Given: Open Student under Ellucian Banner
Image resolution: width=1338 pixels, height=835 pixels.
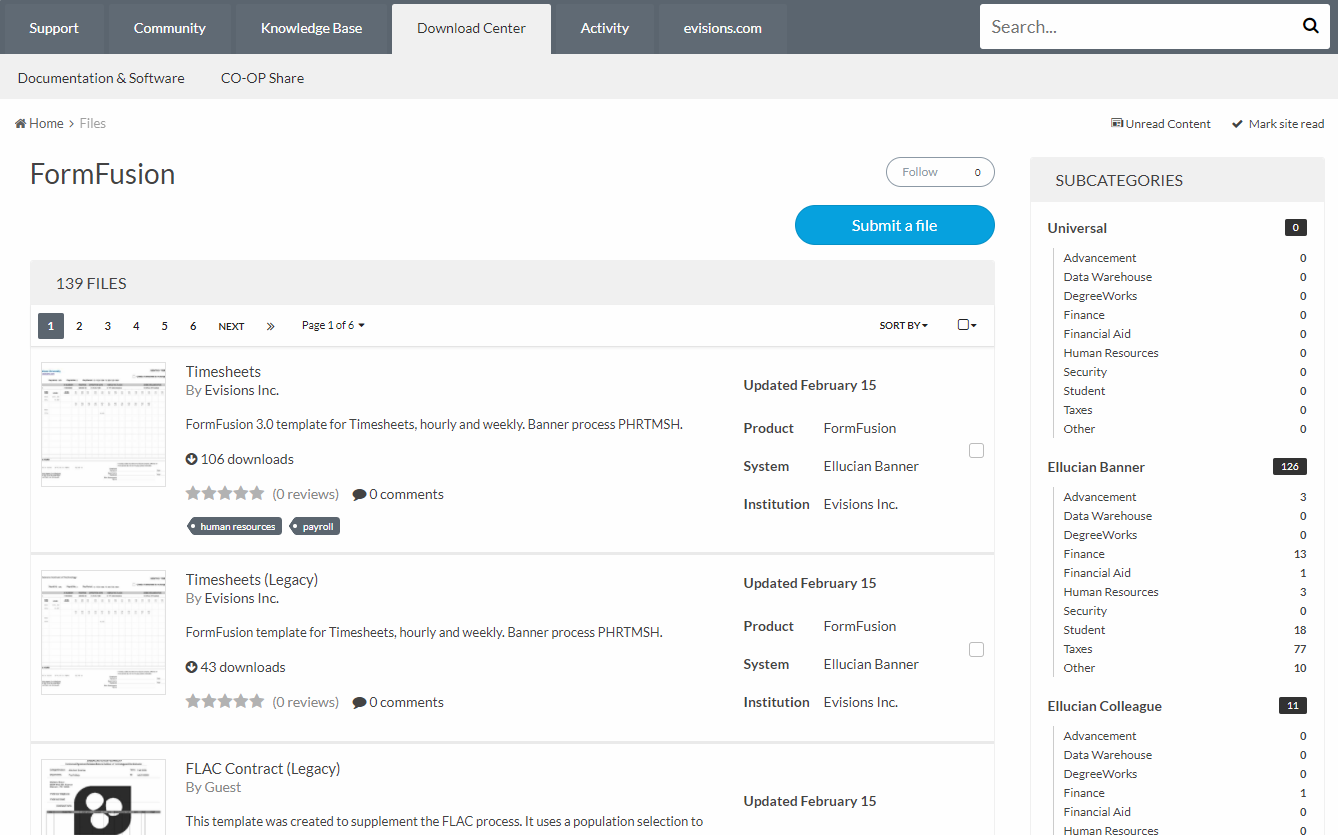Looking at the screenshot, I should click(x=1084, y=630).
